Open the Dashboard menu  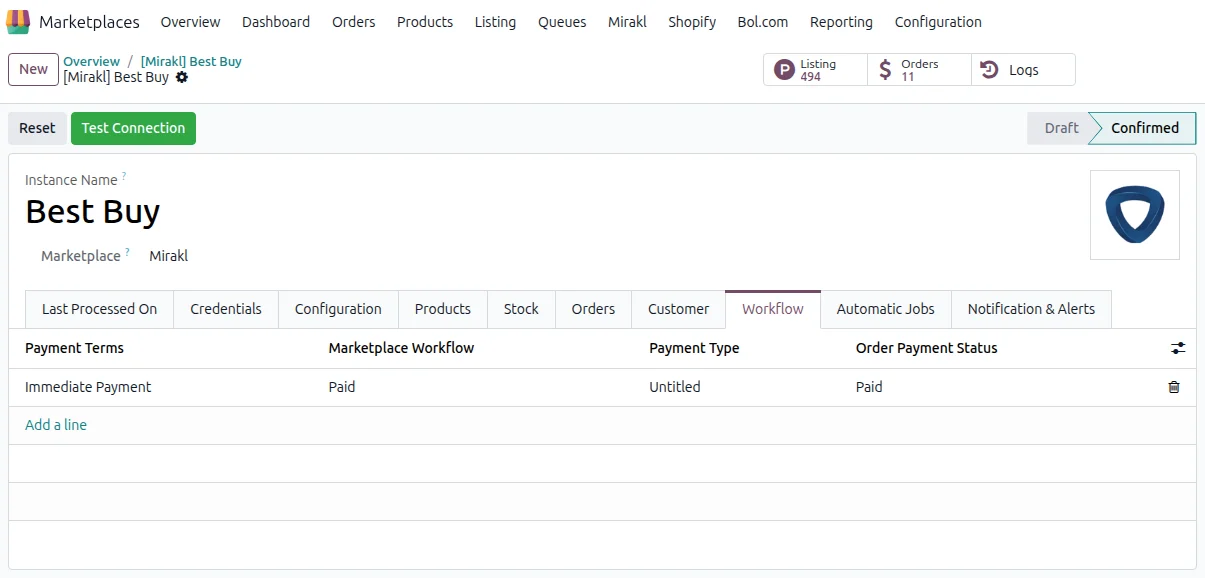coord(276,22)
